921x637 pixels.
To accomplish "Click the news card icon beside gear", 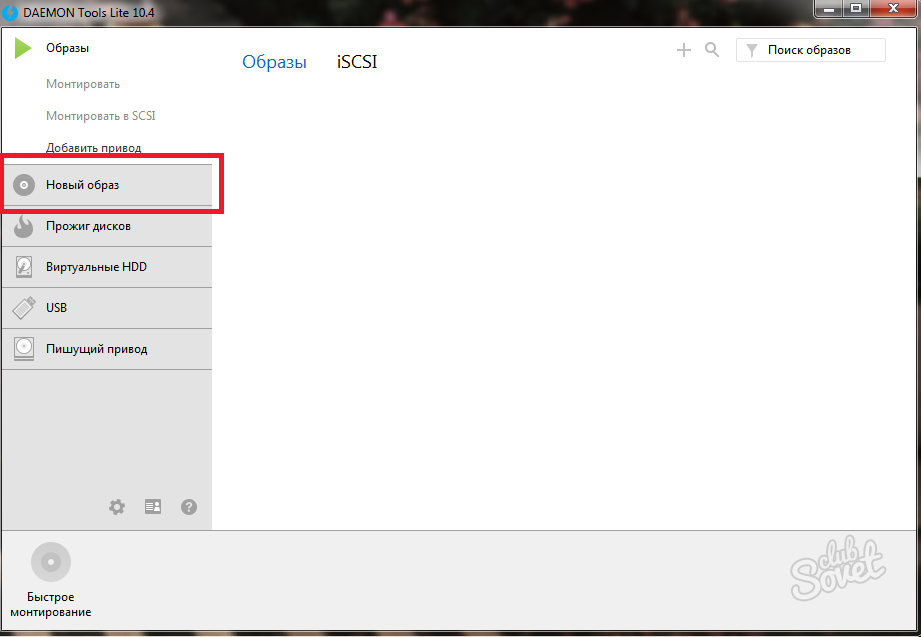I will coord(153,507).
